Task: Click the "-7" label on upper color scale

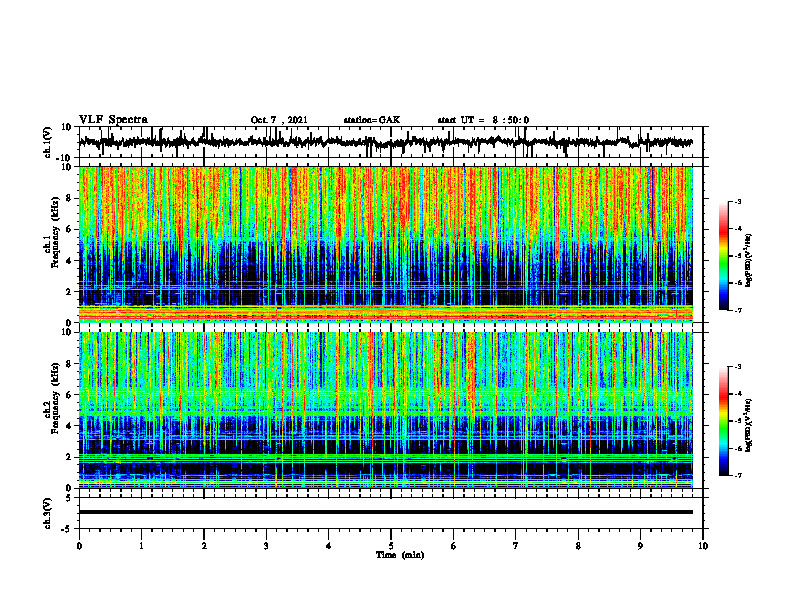Action: (x=737, y=310)
